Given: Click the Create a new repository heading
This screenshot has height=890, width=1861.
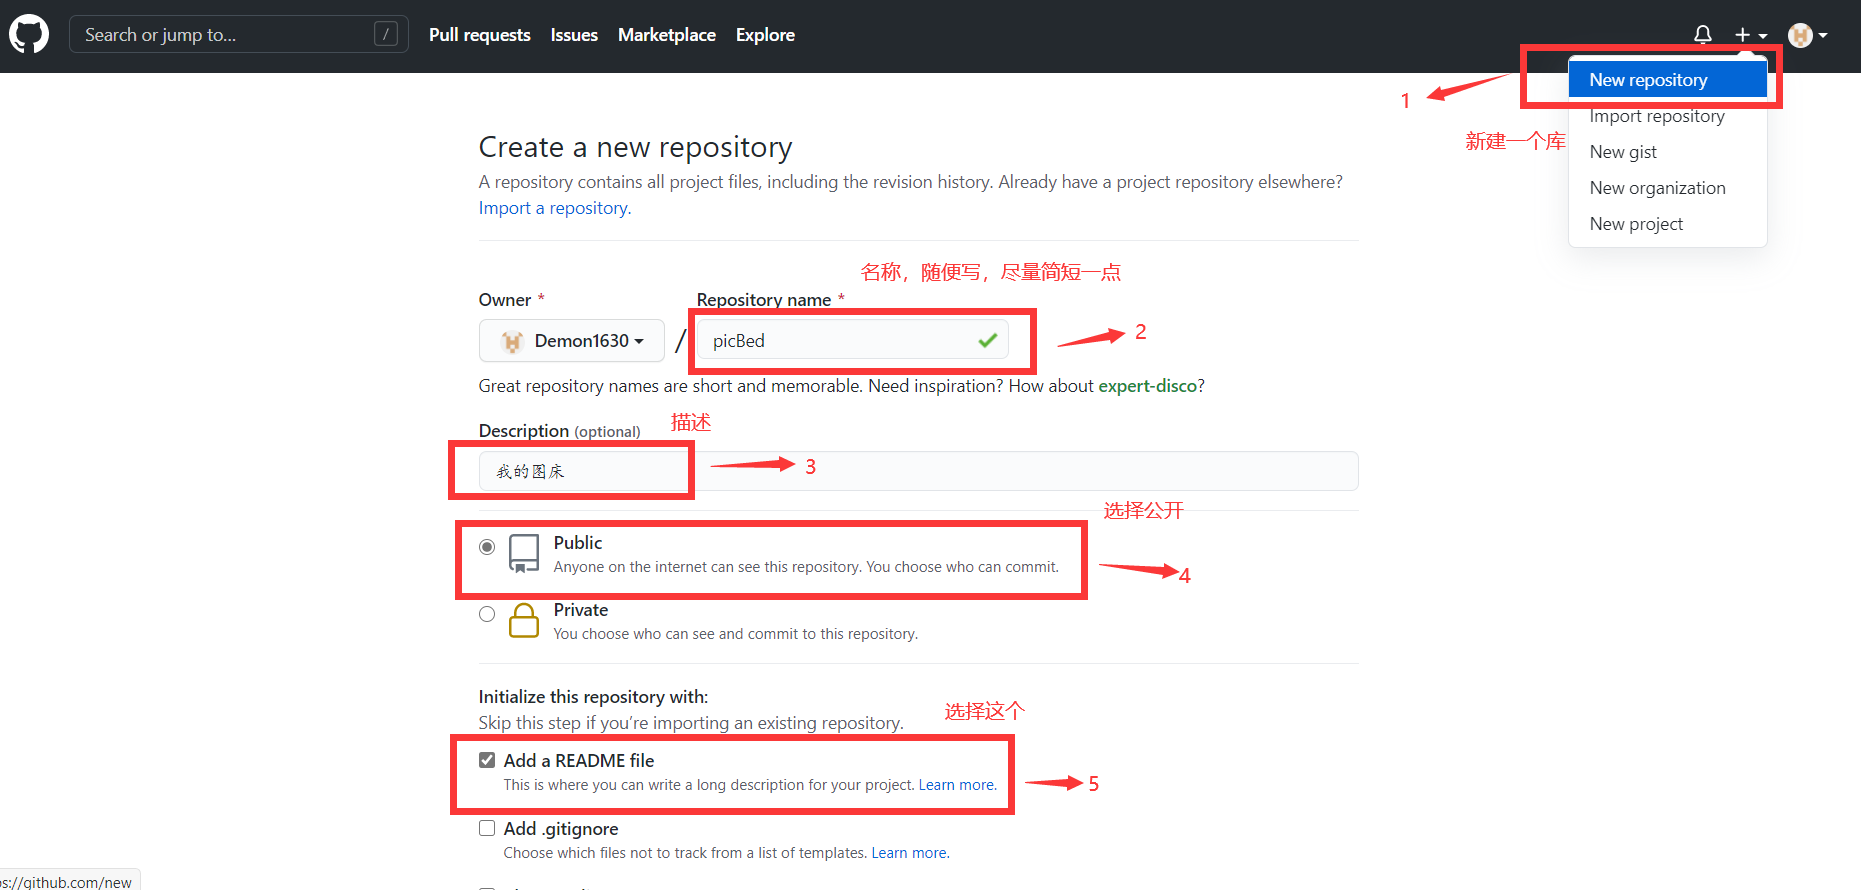Looking at the screenshot, I should point(635,147).
